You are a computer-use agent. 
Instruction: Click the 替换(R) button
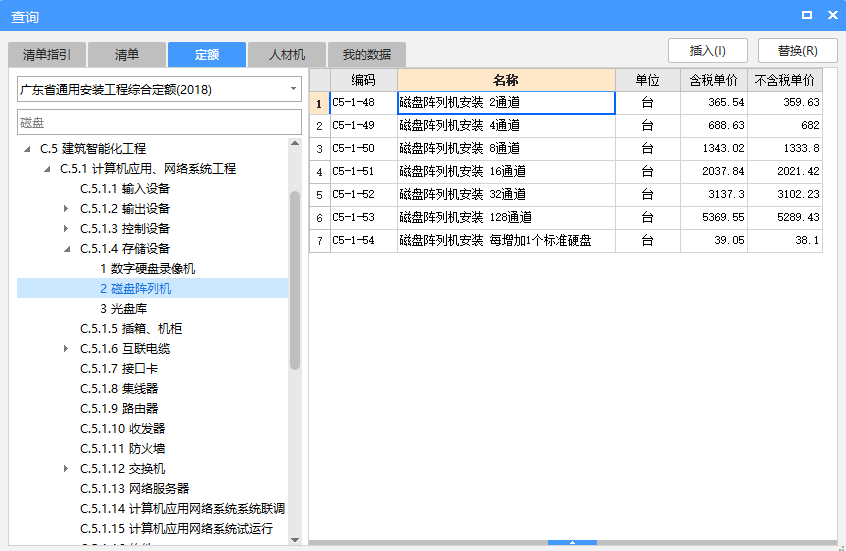click(797, 51)
